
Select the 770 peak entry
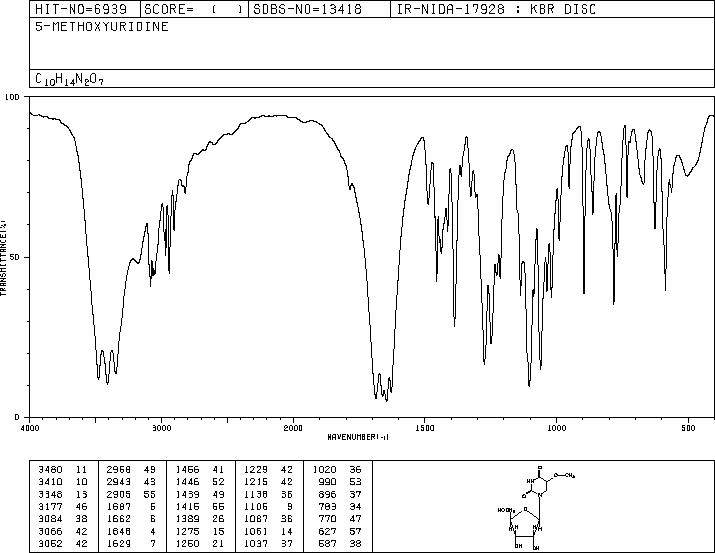(340, 519)
